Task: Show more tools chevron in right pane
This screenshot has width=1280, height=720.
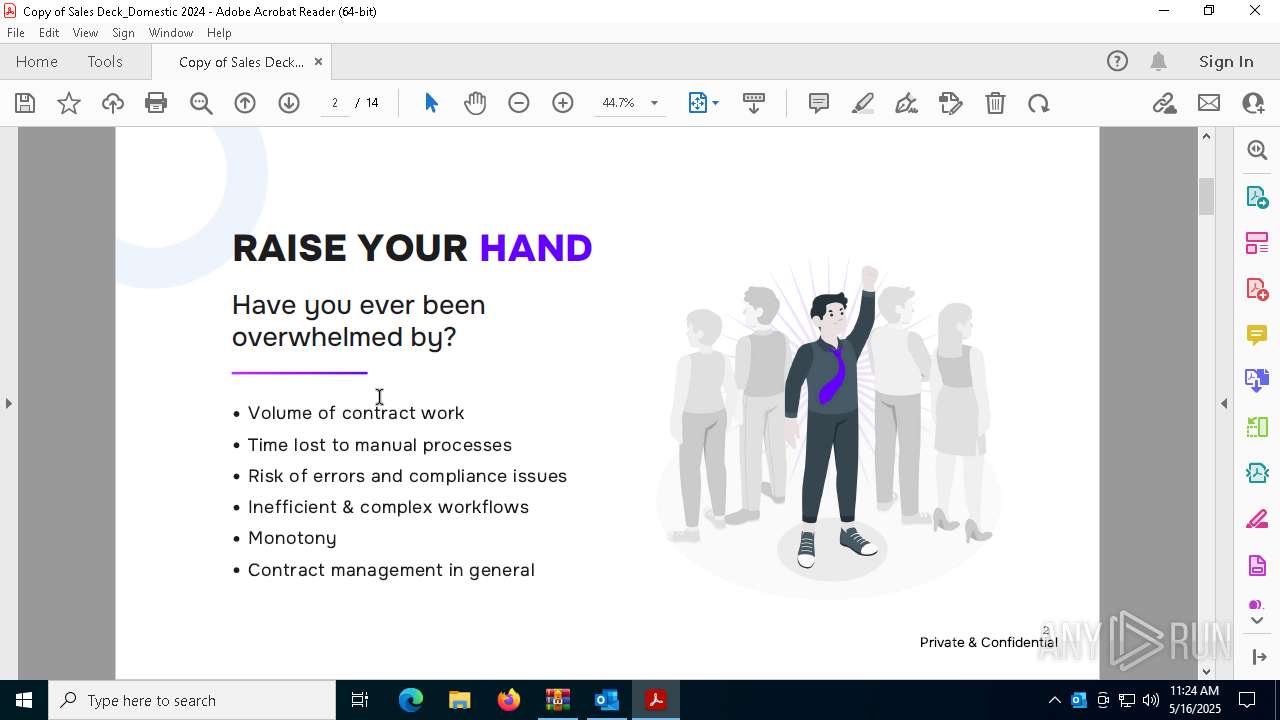Action: pos(1257,621)
